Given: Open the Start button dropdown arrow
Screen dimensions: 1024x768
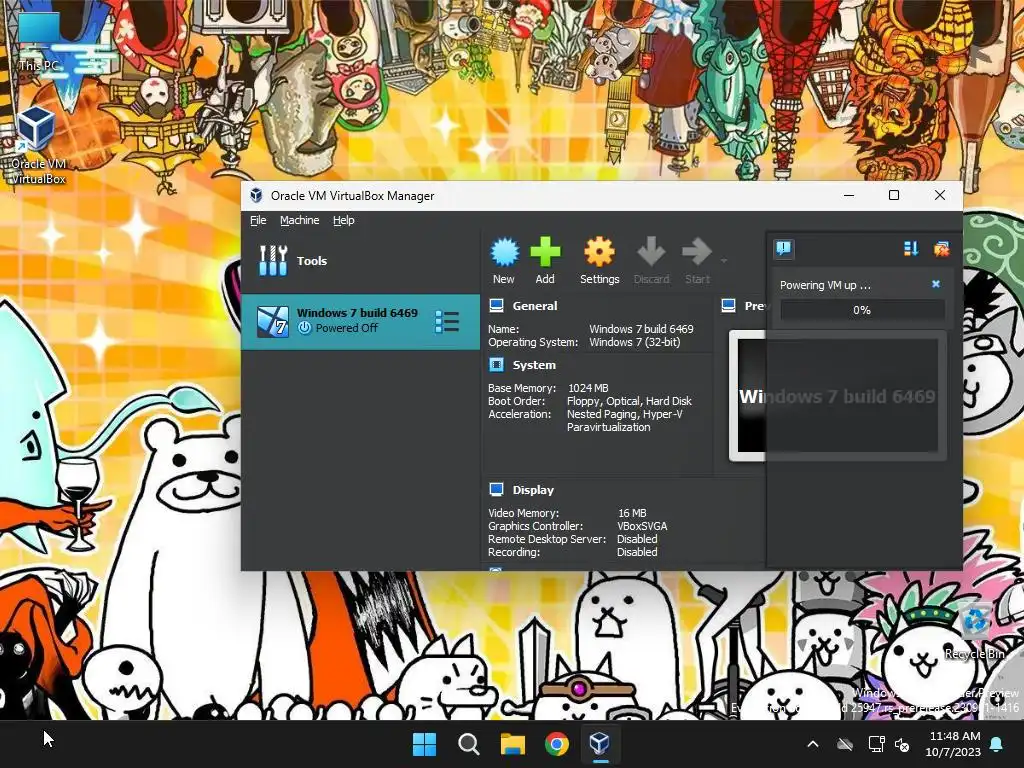Looking at the screenshot, I should coord(724,261).
